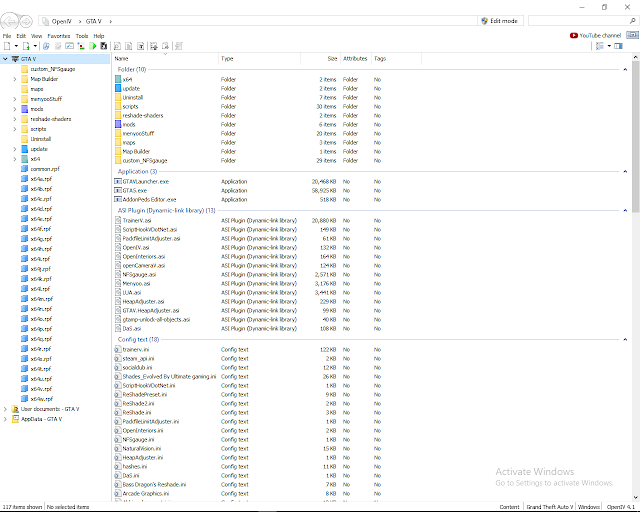Open the Help menu
This screenshot has height=512, width=640.
pyautogui.click(x=99, y=36)
